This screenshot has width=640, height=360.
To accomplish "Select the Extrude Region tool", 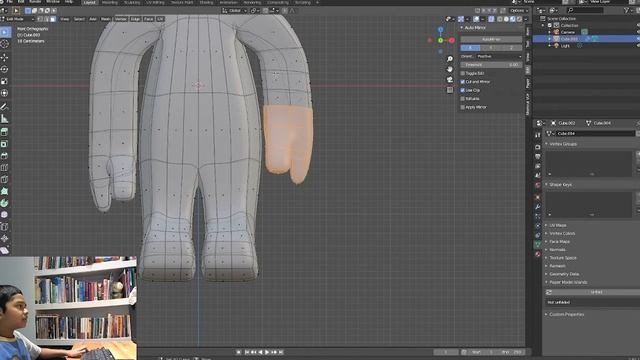I will (5, 132).
